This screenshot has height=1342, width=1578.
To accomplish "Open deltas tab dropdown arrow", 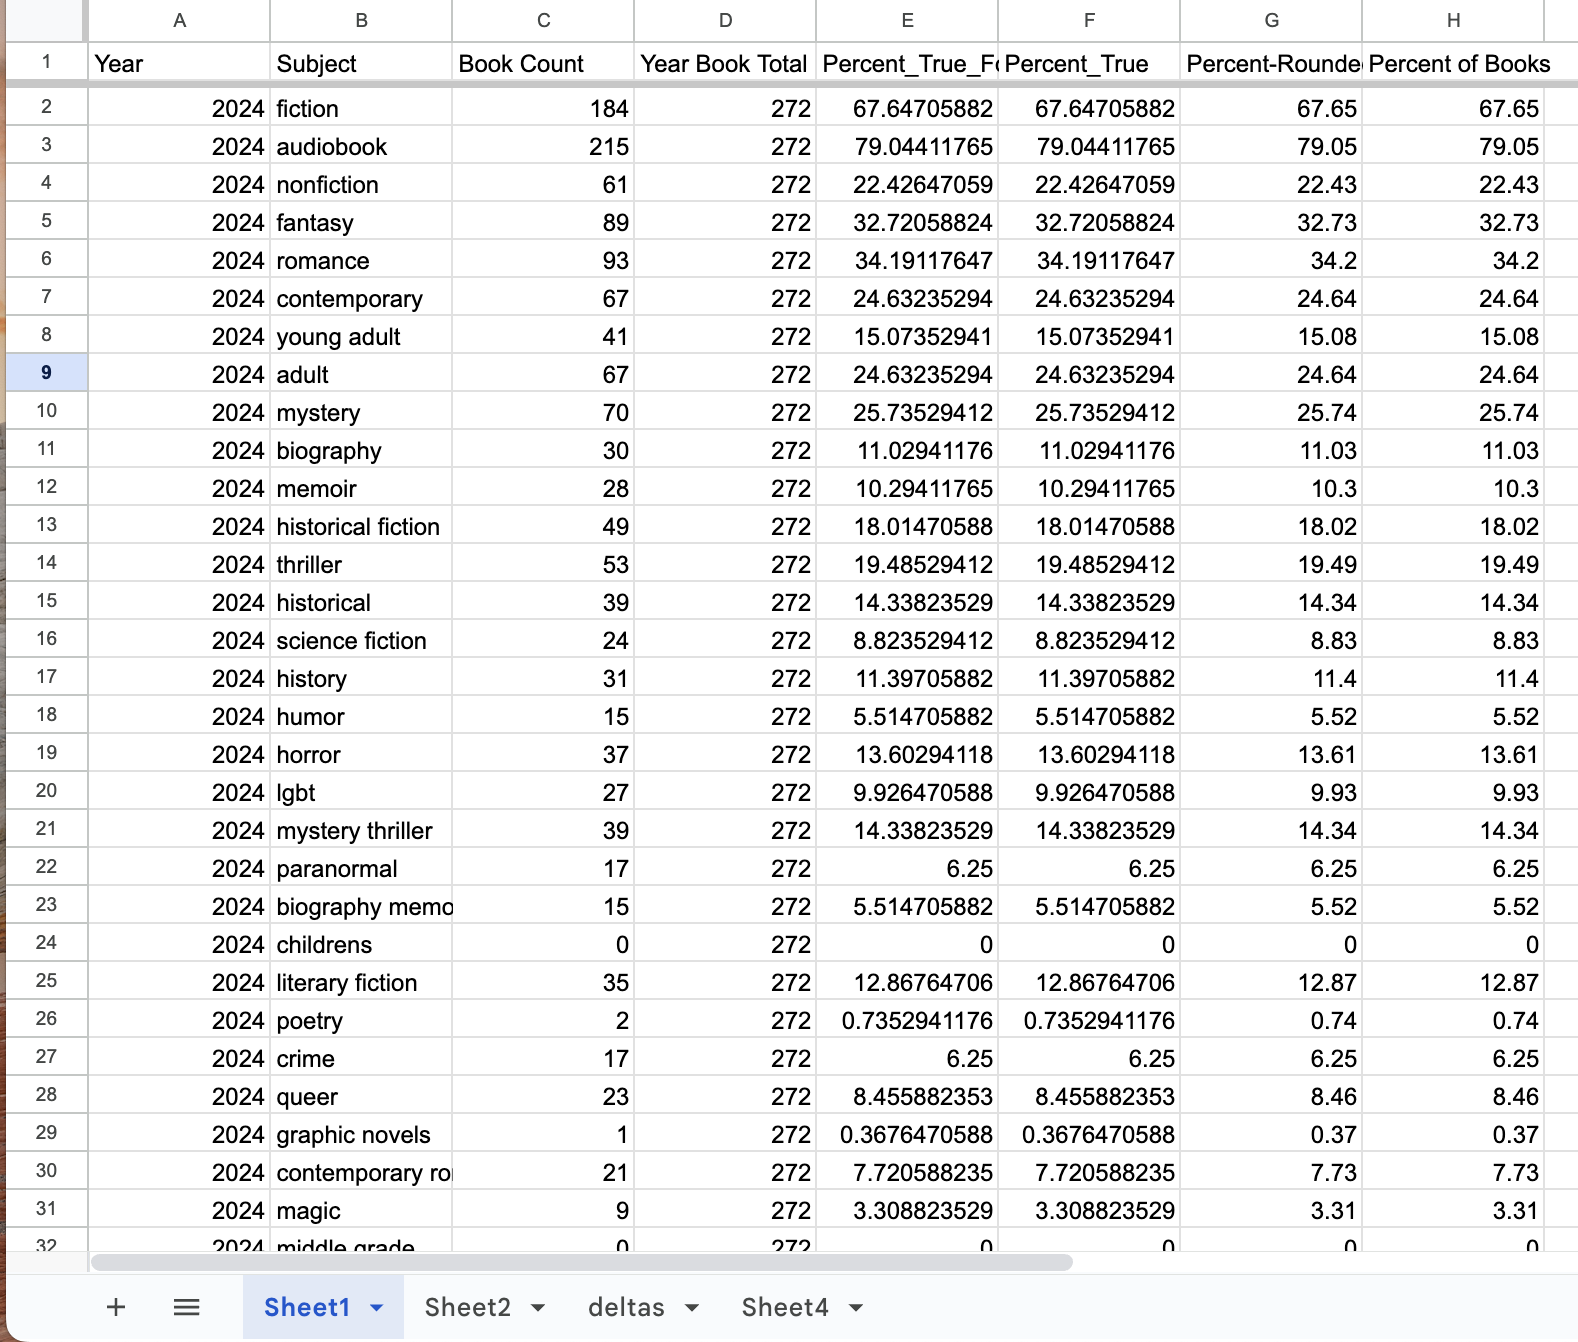I will pyautogui.click(x=692, y=1308).
